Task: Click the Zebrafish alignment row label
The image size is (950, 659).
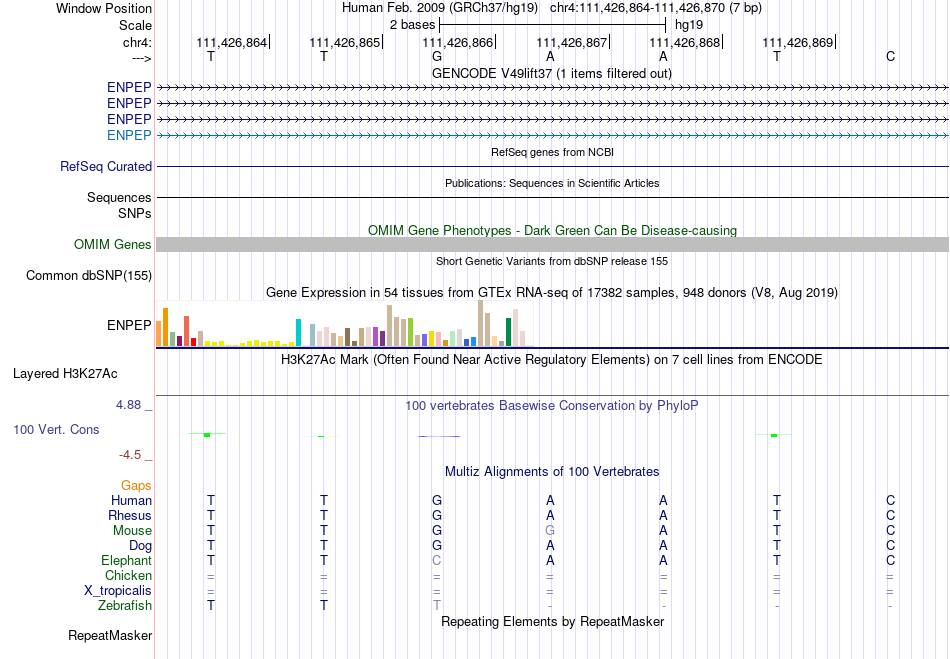Action: point(125,605)
